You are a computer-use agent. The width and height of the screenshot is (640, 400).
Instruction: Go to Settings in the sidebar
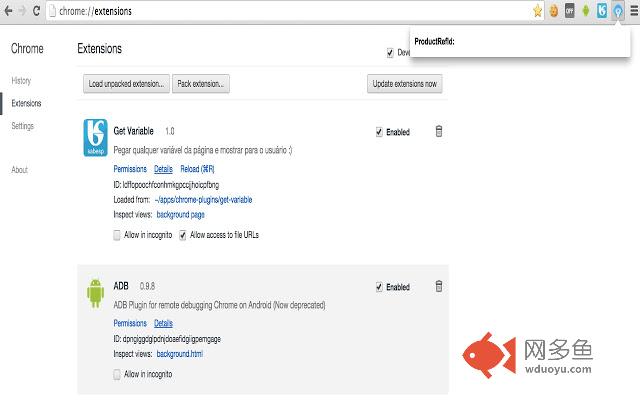tap(22, 126)
